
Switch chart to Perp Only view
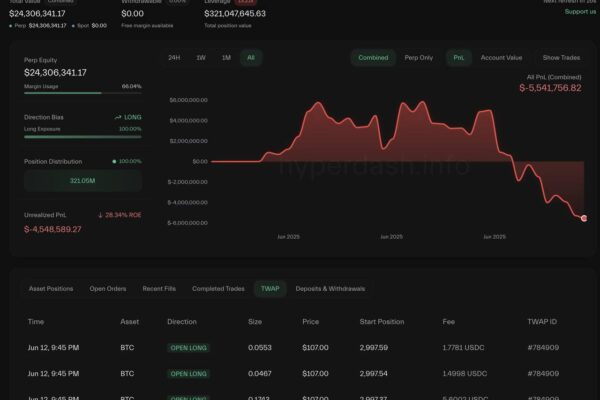coord(419,58)
